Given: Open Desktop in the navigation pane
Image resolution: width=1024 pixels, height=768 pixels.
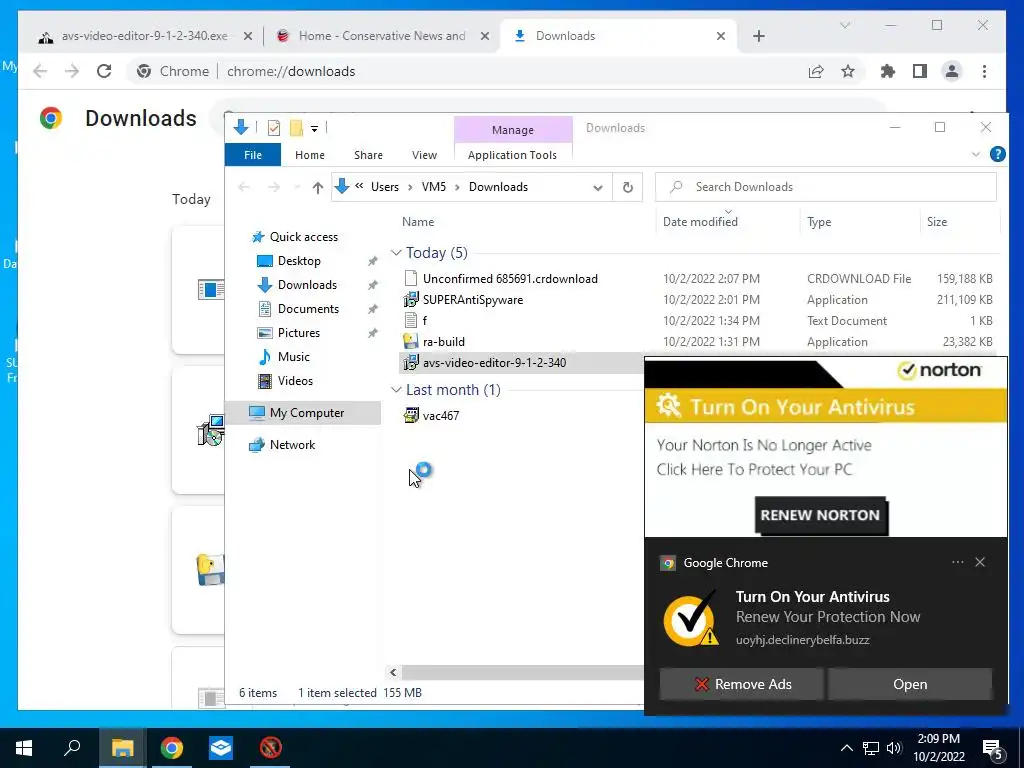Looking at the screenshot, I should (x=299, y=261).
